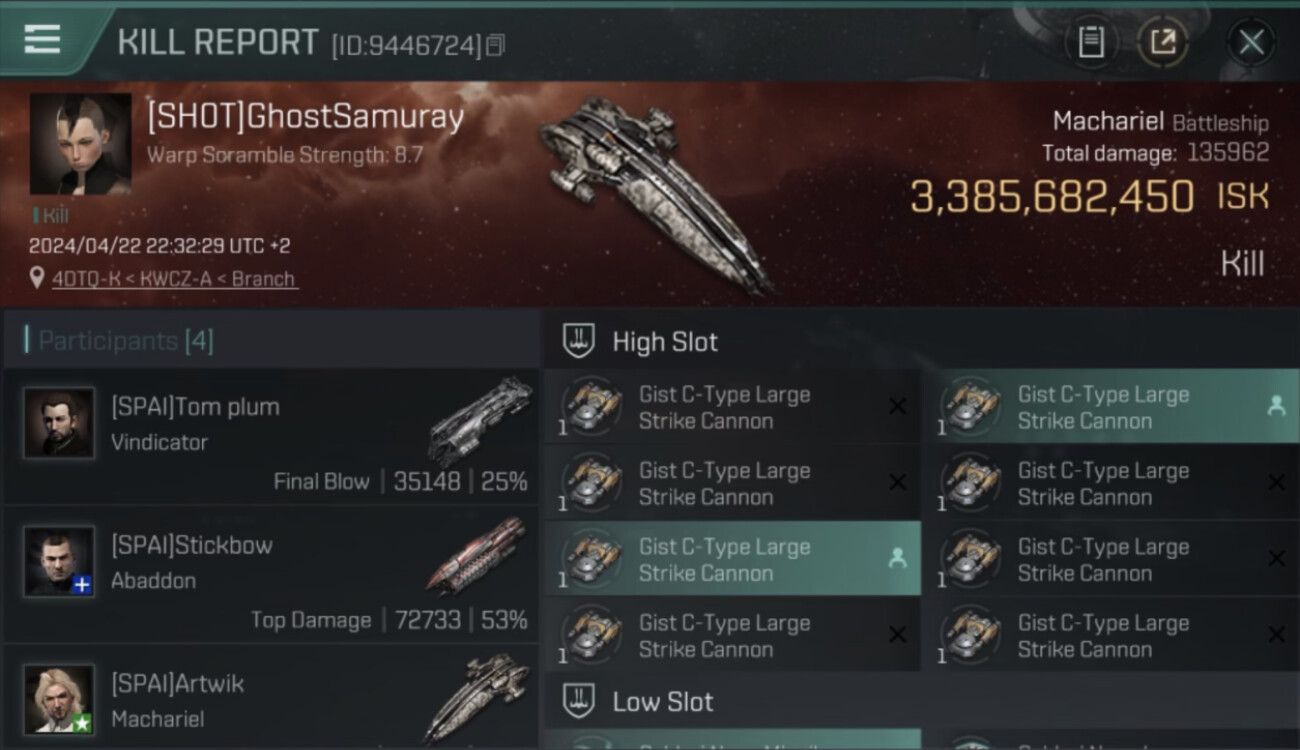Select Stickbow participant entry

click(x=270, y=573)
